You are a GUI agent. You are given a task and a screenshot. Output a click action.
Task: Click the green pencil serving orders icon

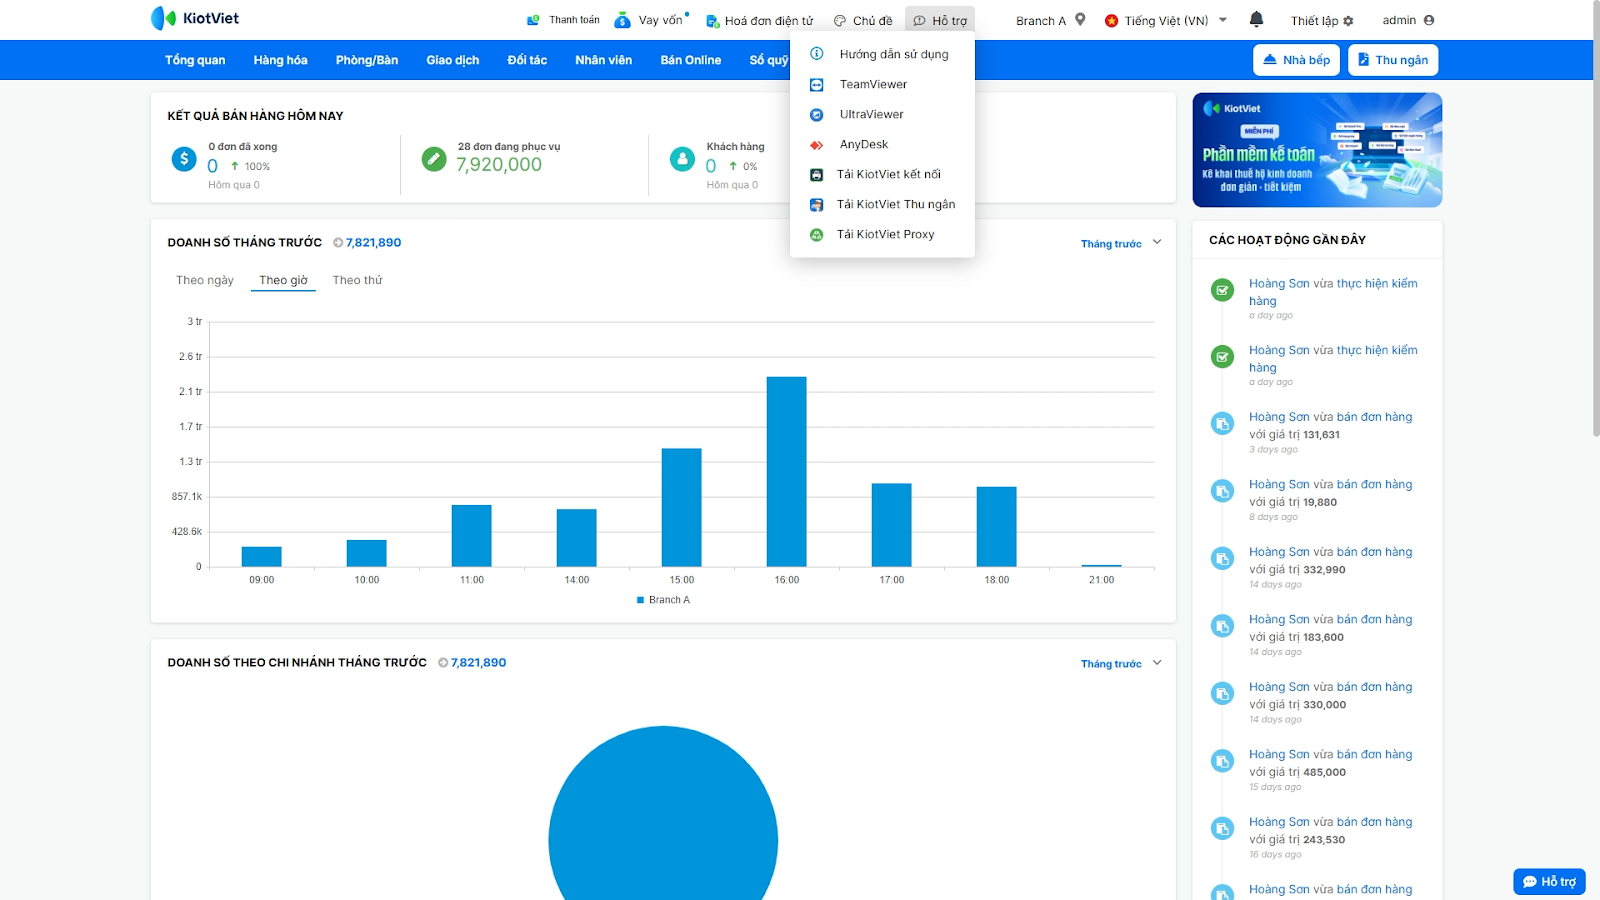[434, 159]
